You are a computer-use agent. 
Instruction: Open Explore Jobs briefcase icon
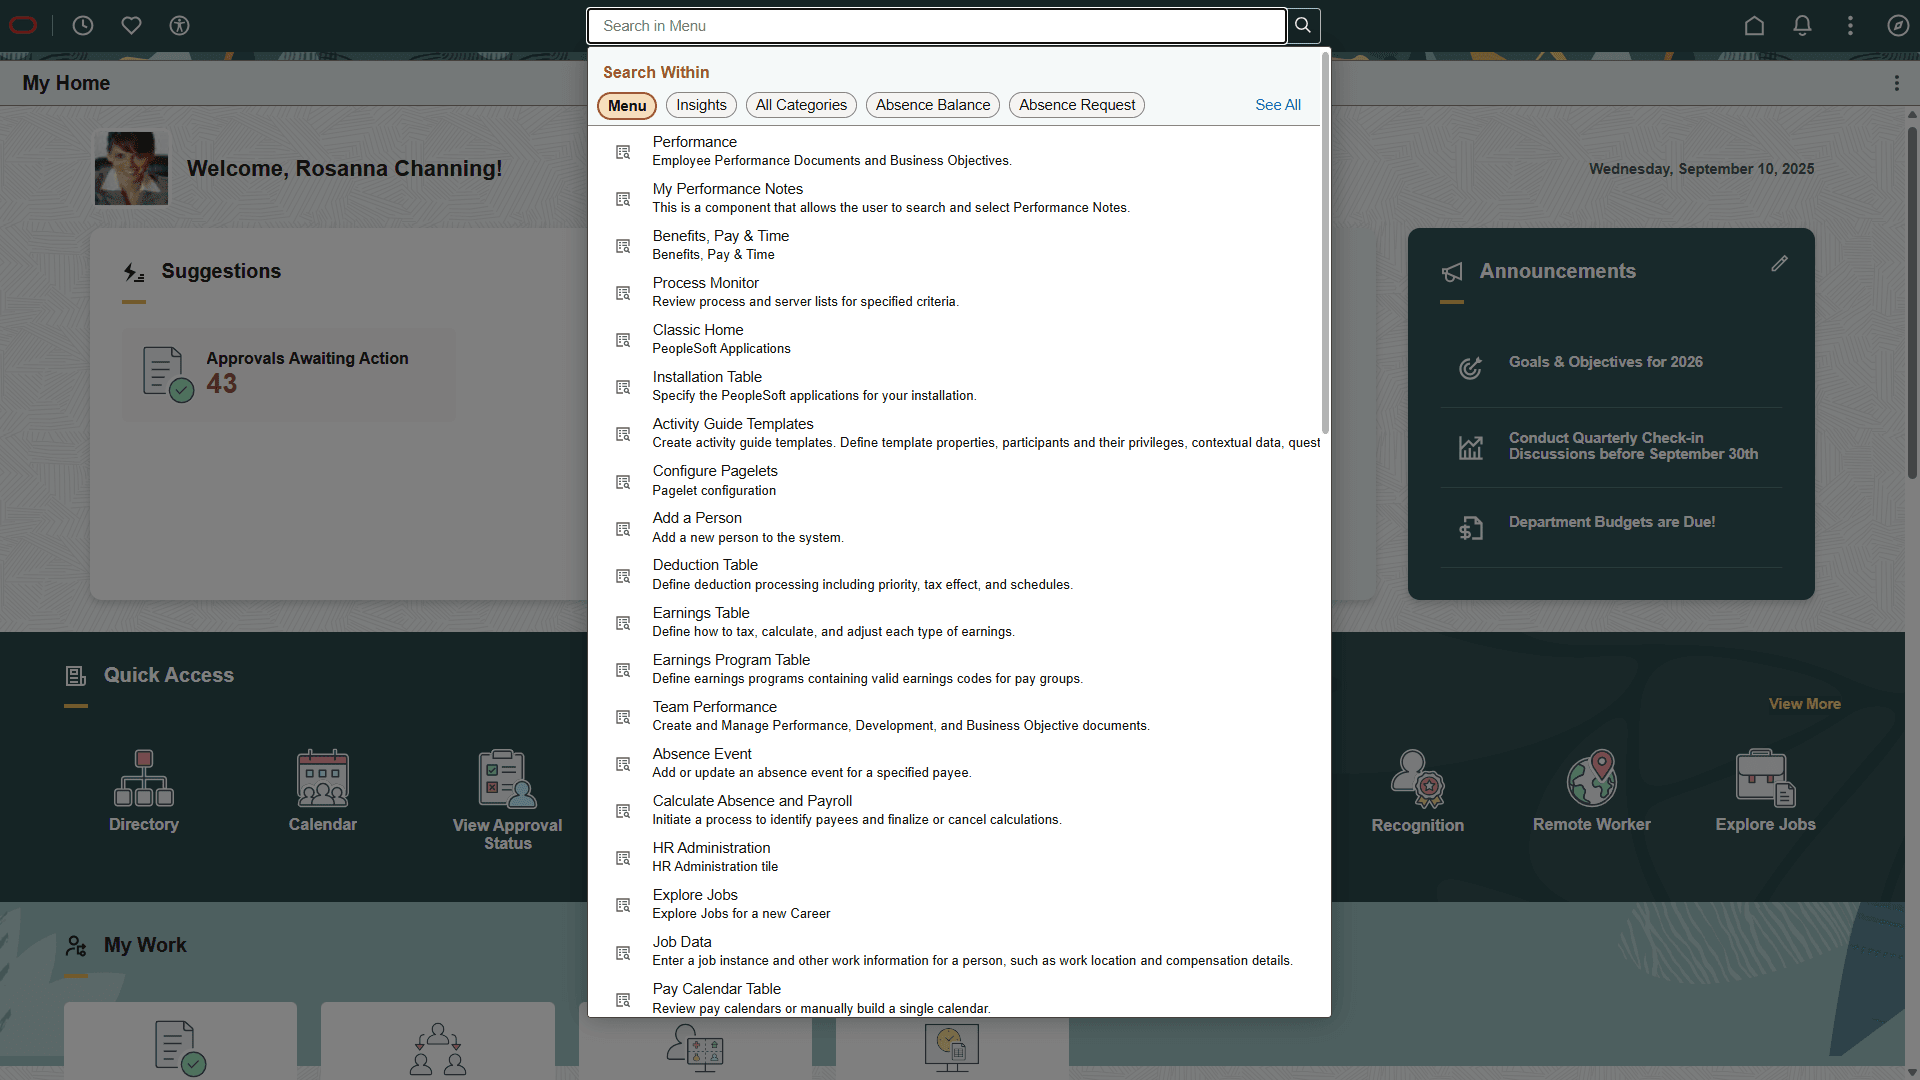click(1765, 778)
